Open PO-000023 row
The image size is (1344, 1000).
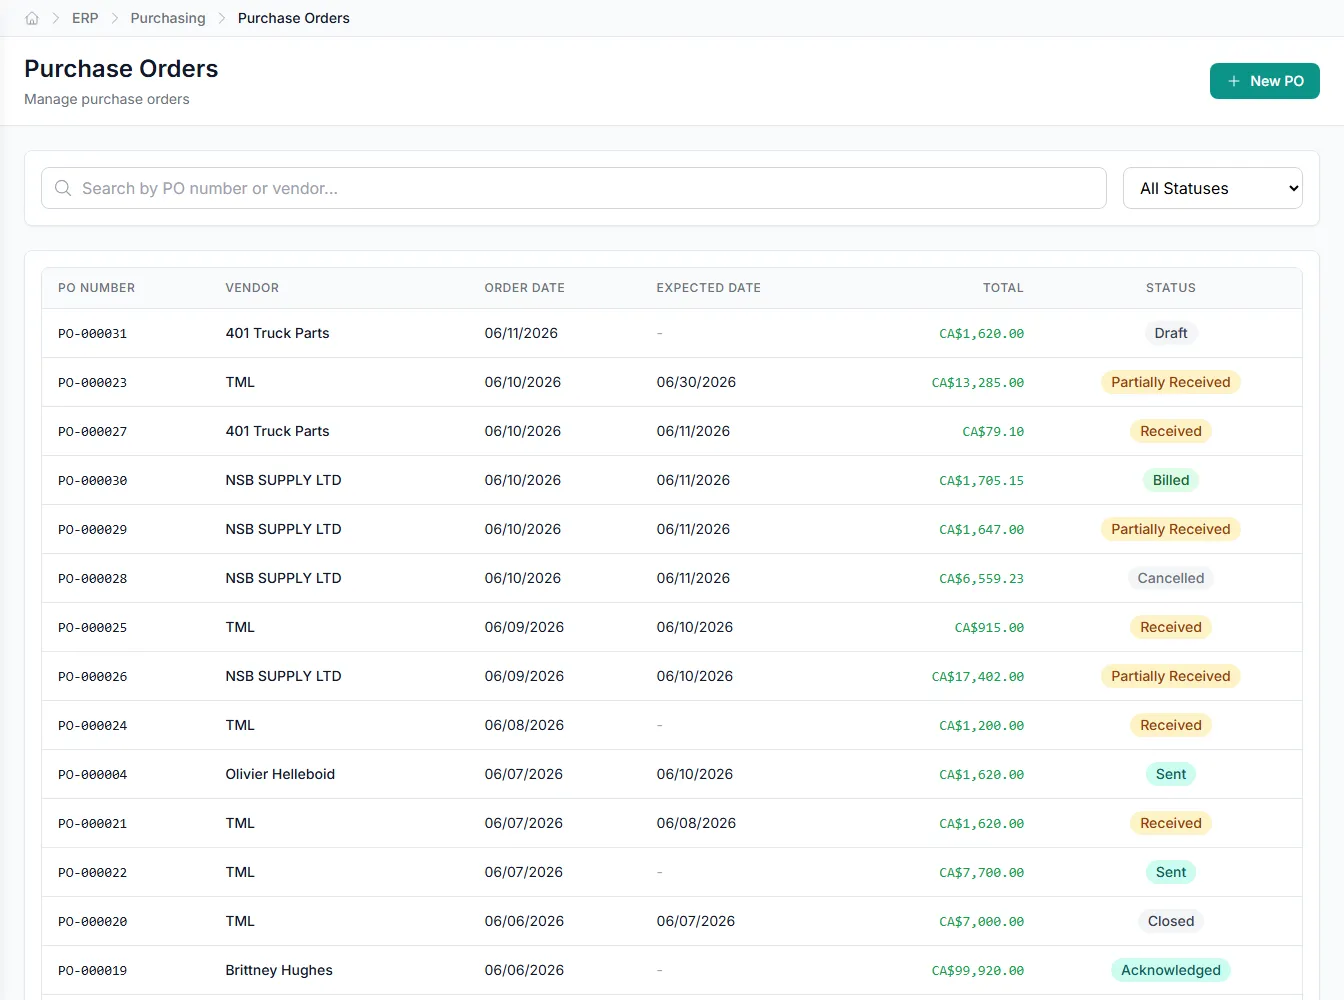672,382
